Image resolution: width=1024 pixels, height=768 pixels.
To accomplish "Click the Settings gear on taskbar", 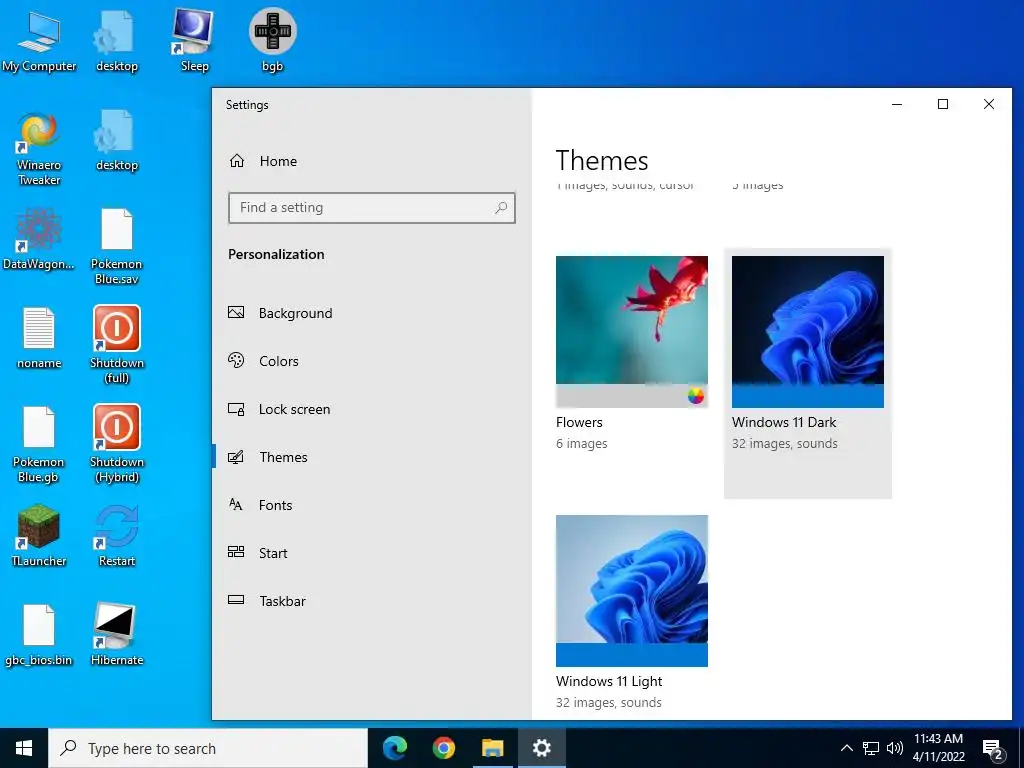I will 541,748.
